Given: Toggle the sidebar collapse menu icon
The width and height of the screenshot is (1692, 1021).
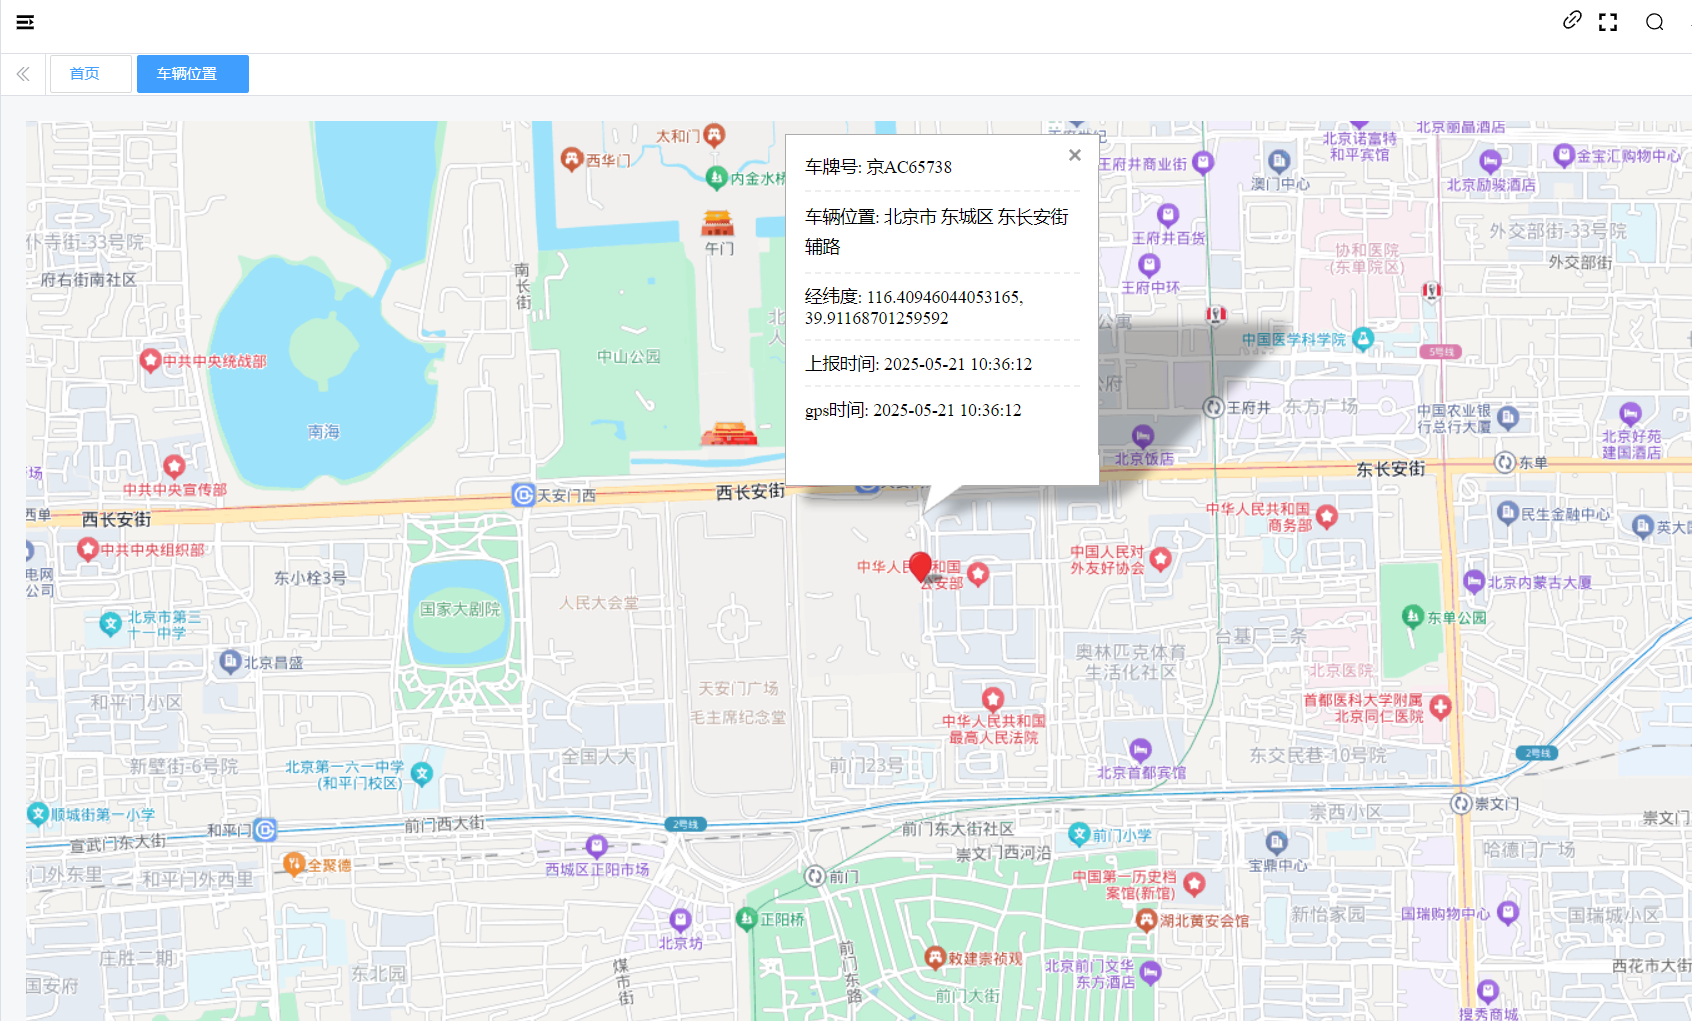Looking at the screenshot, I should (x=26, y=22).
